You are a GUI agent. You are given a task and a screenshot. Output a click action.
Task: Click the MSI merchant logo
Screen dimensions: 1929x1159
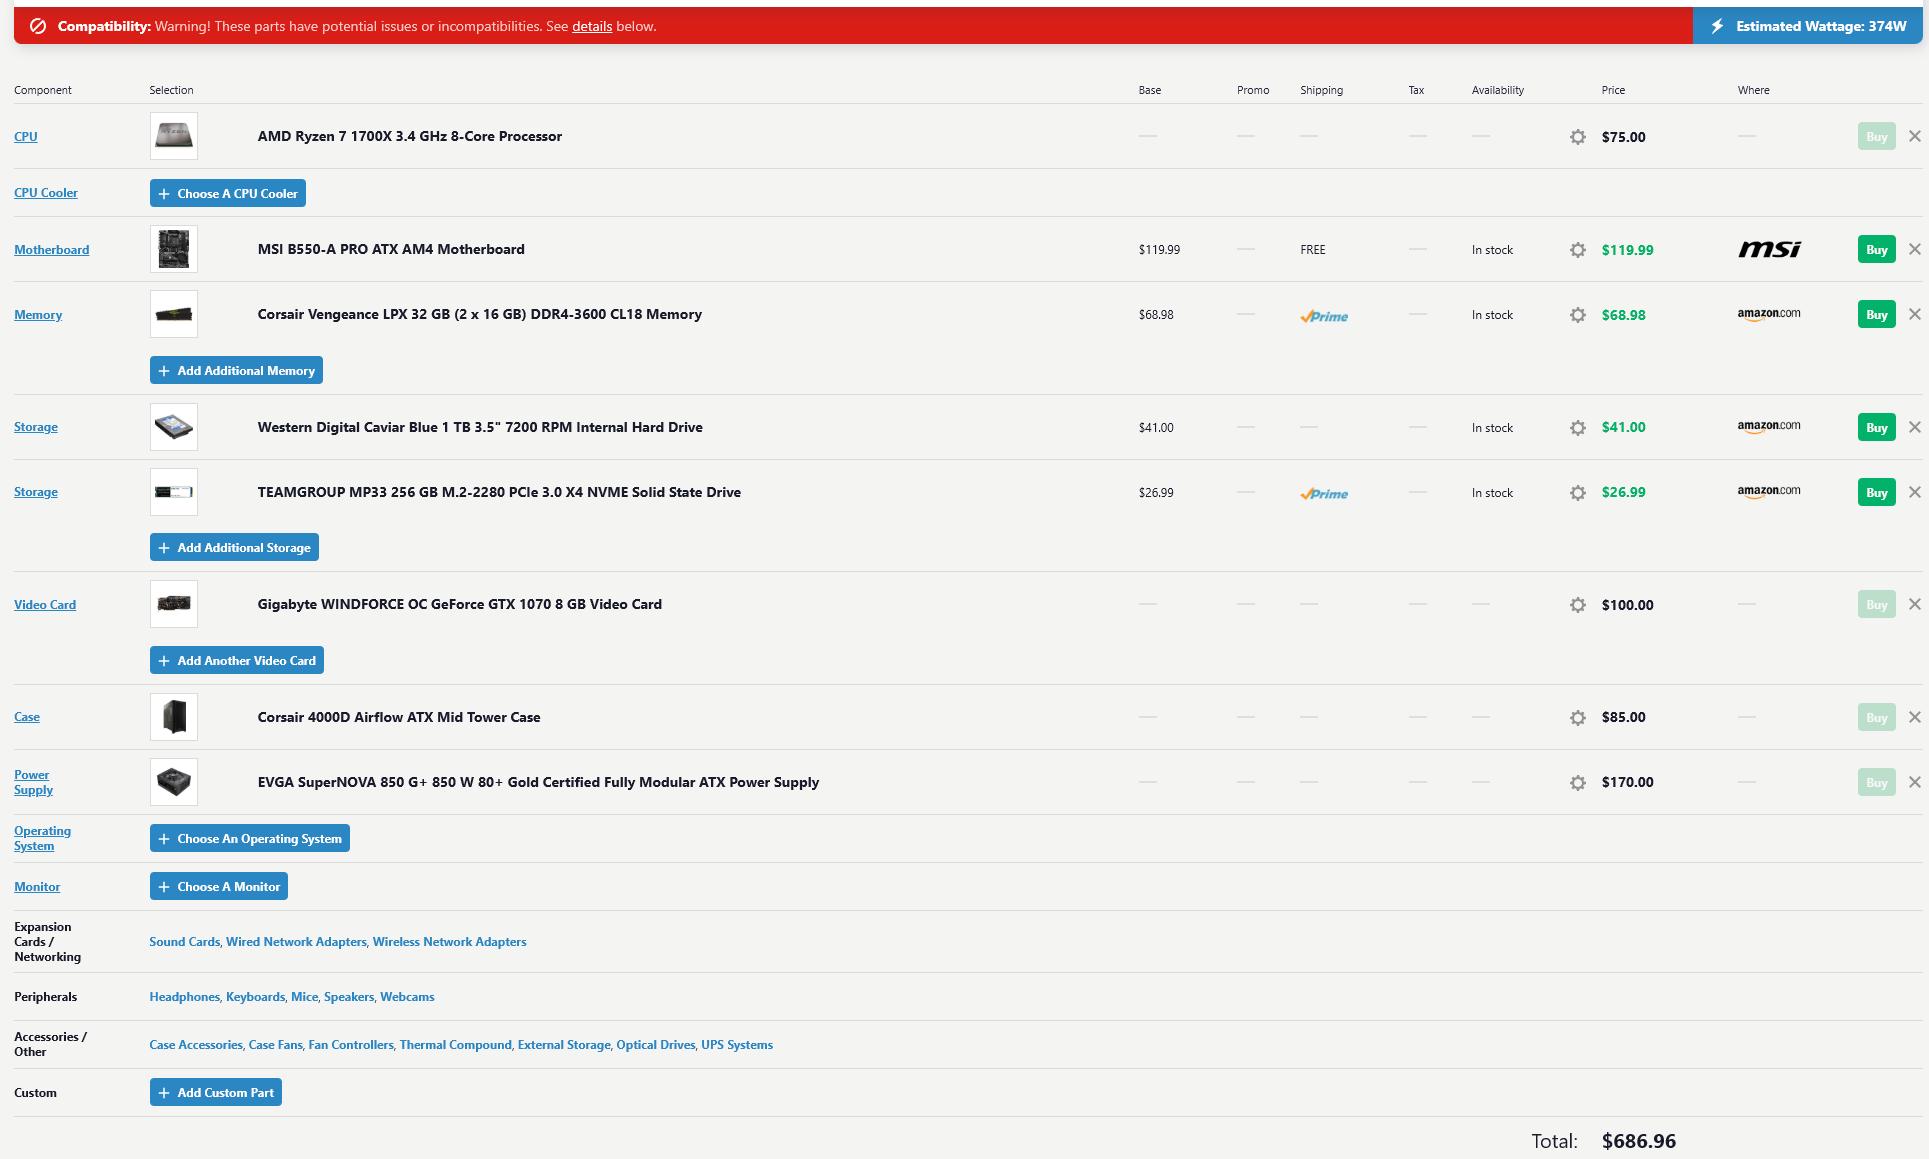click(1769, 249)
